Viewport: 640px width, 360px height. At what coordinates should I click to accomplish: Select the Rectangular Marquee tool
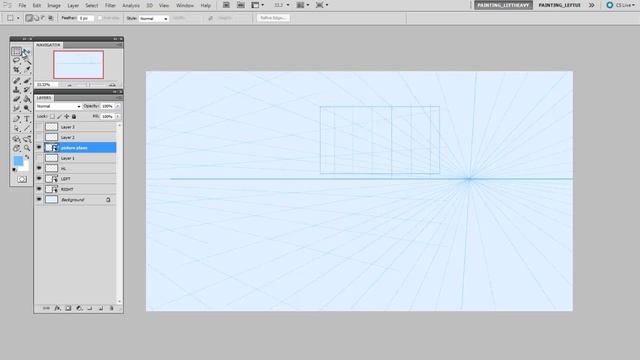16,51
